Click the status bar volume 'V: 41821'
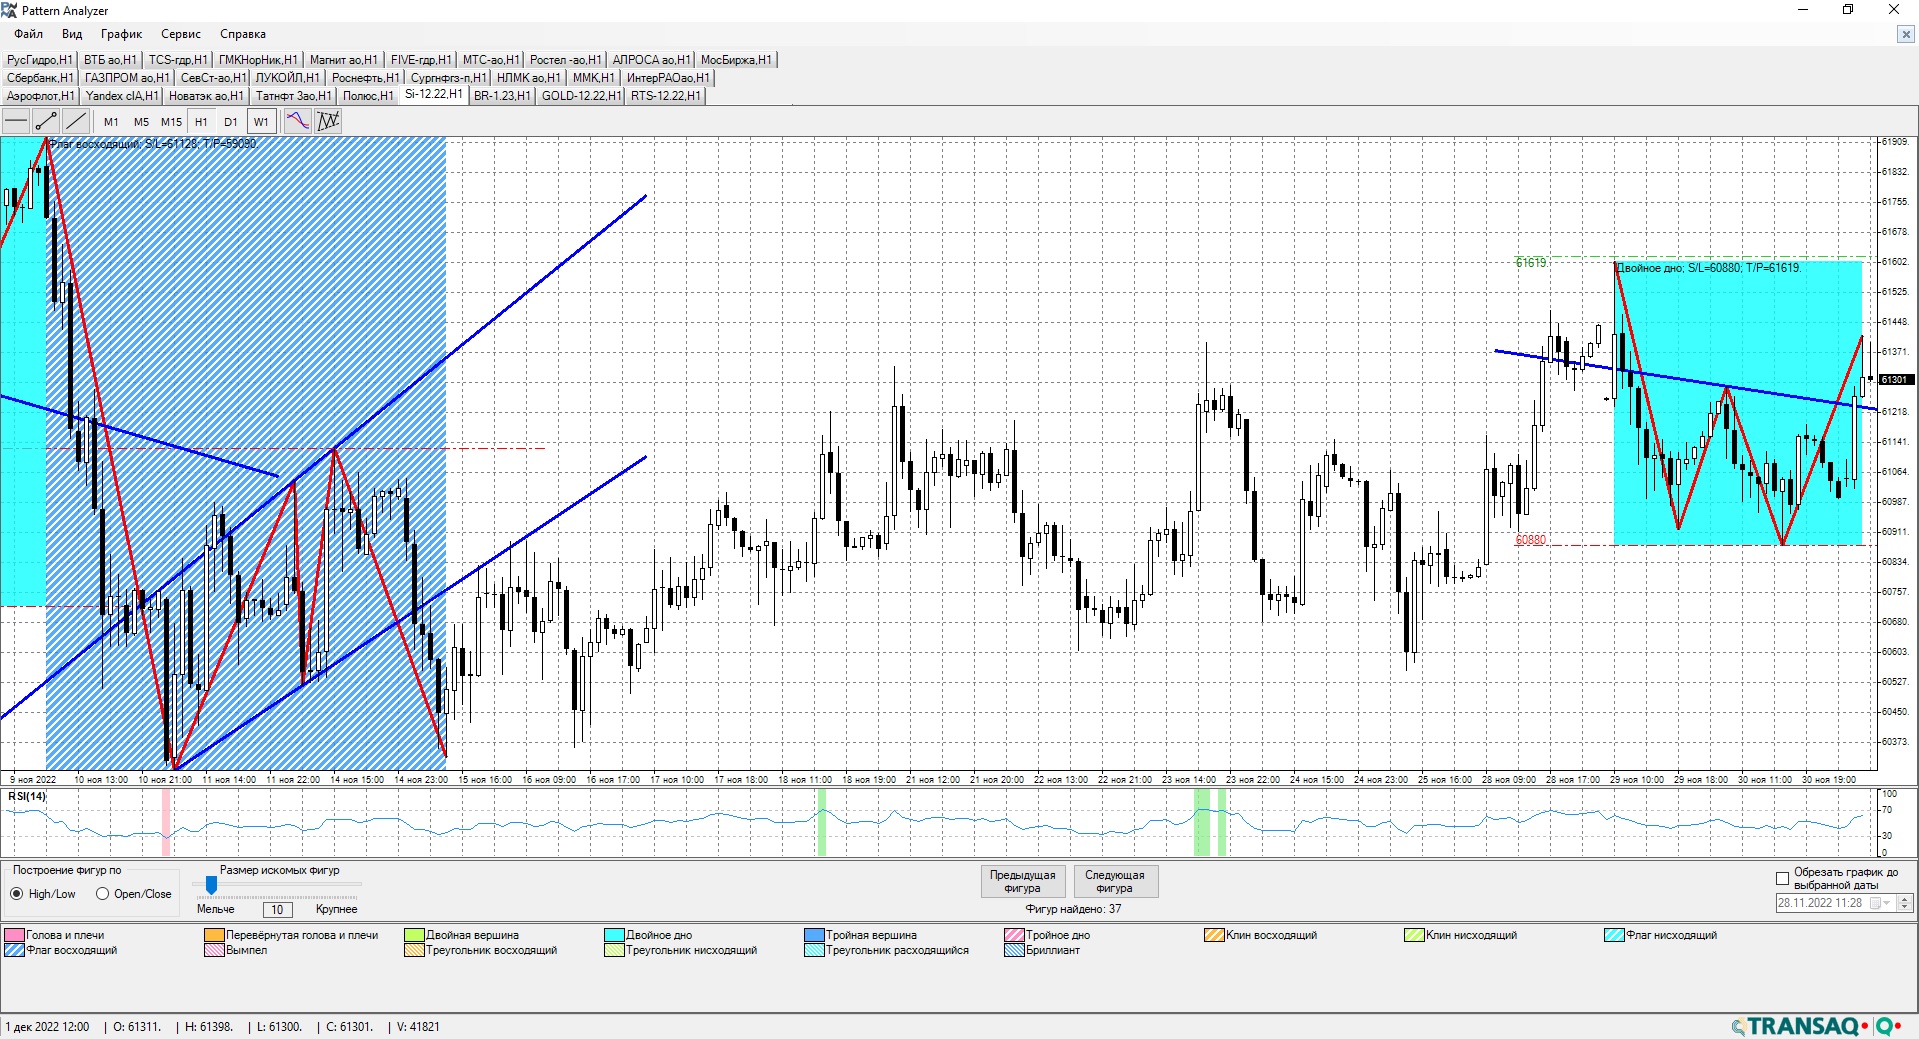 (x=418, y=1027)
